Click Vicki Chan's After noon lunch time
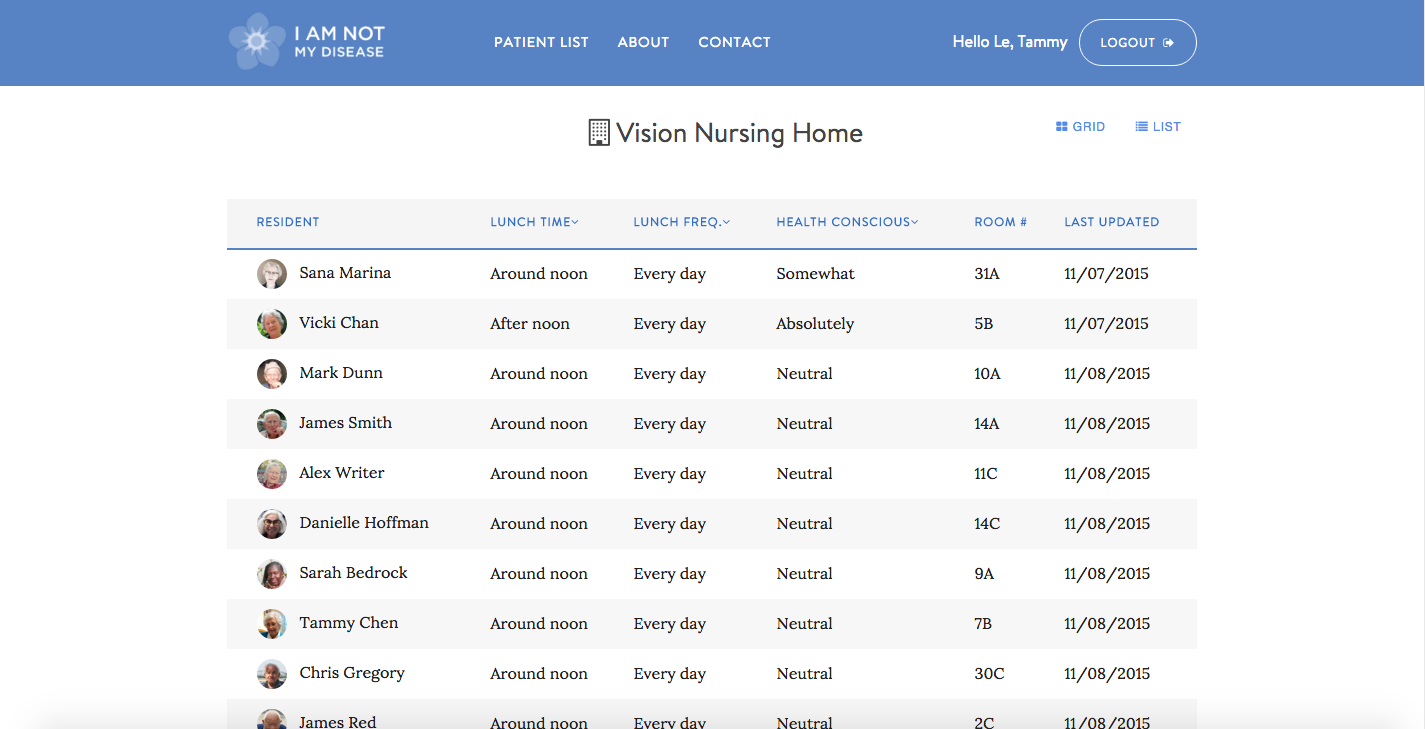Viewport: 1425px width, 729px height. tap(530, 324)
